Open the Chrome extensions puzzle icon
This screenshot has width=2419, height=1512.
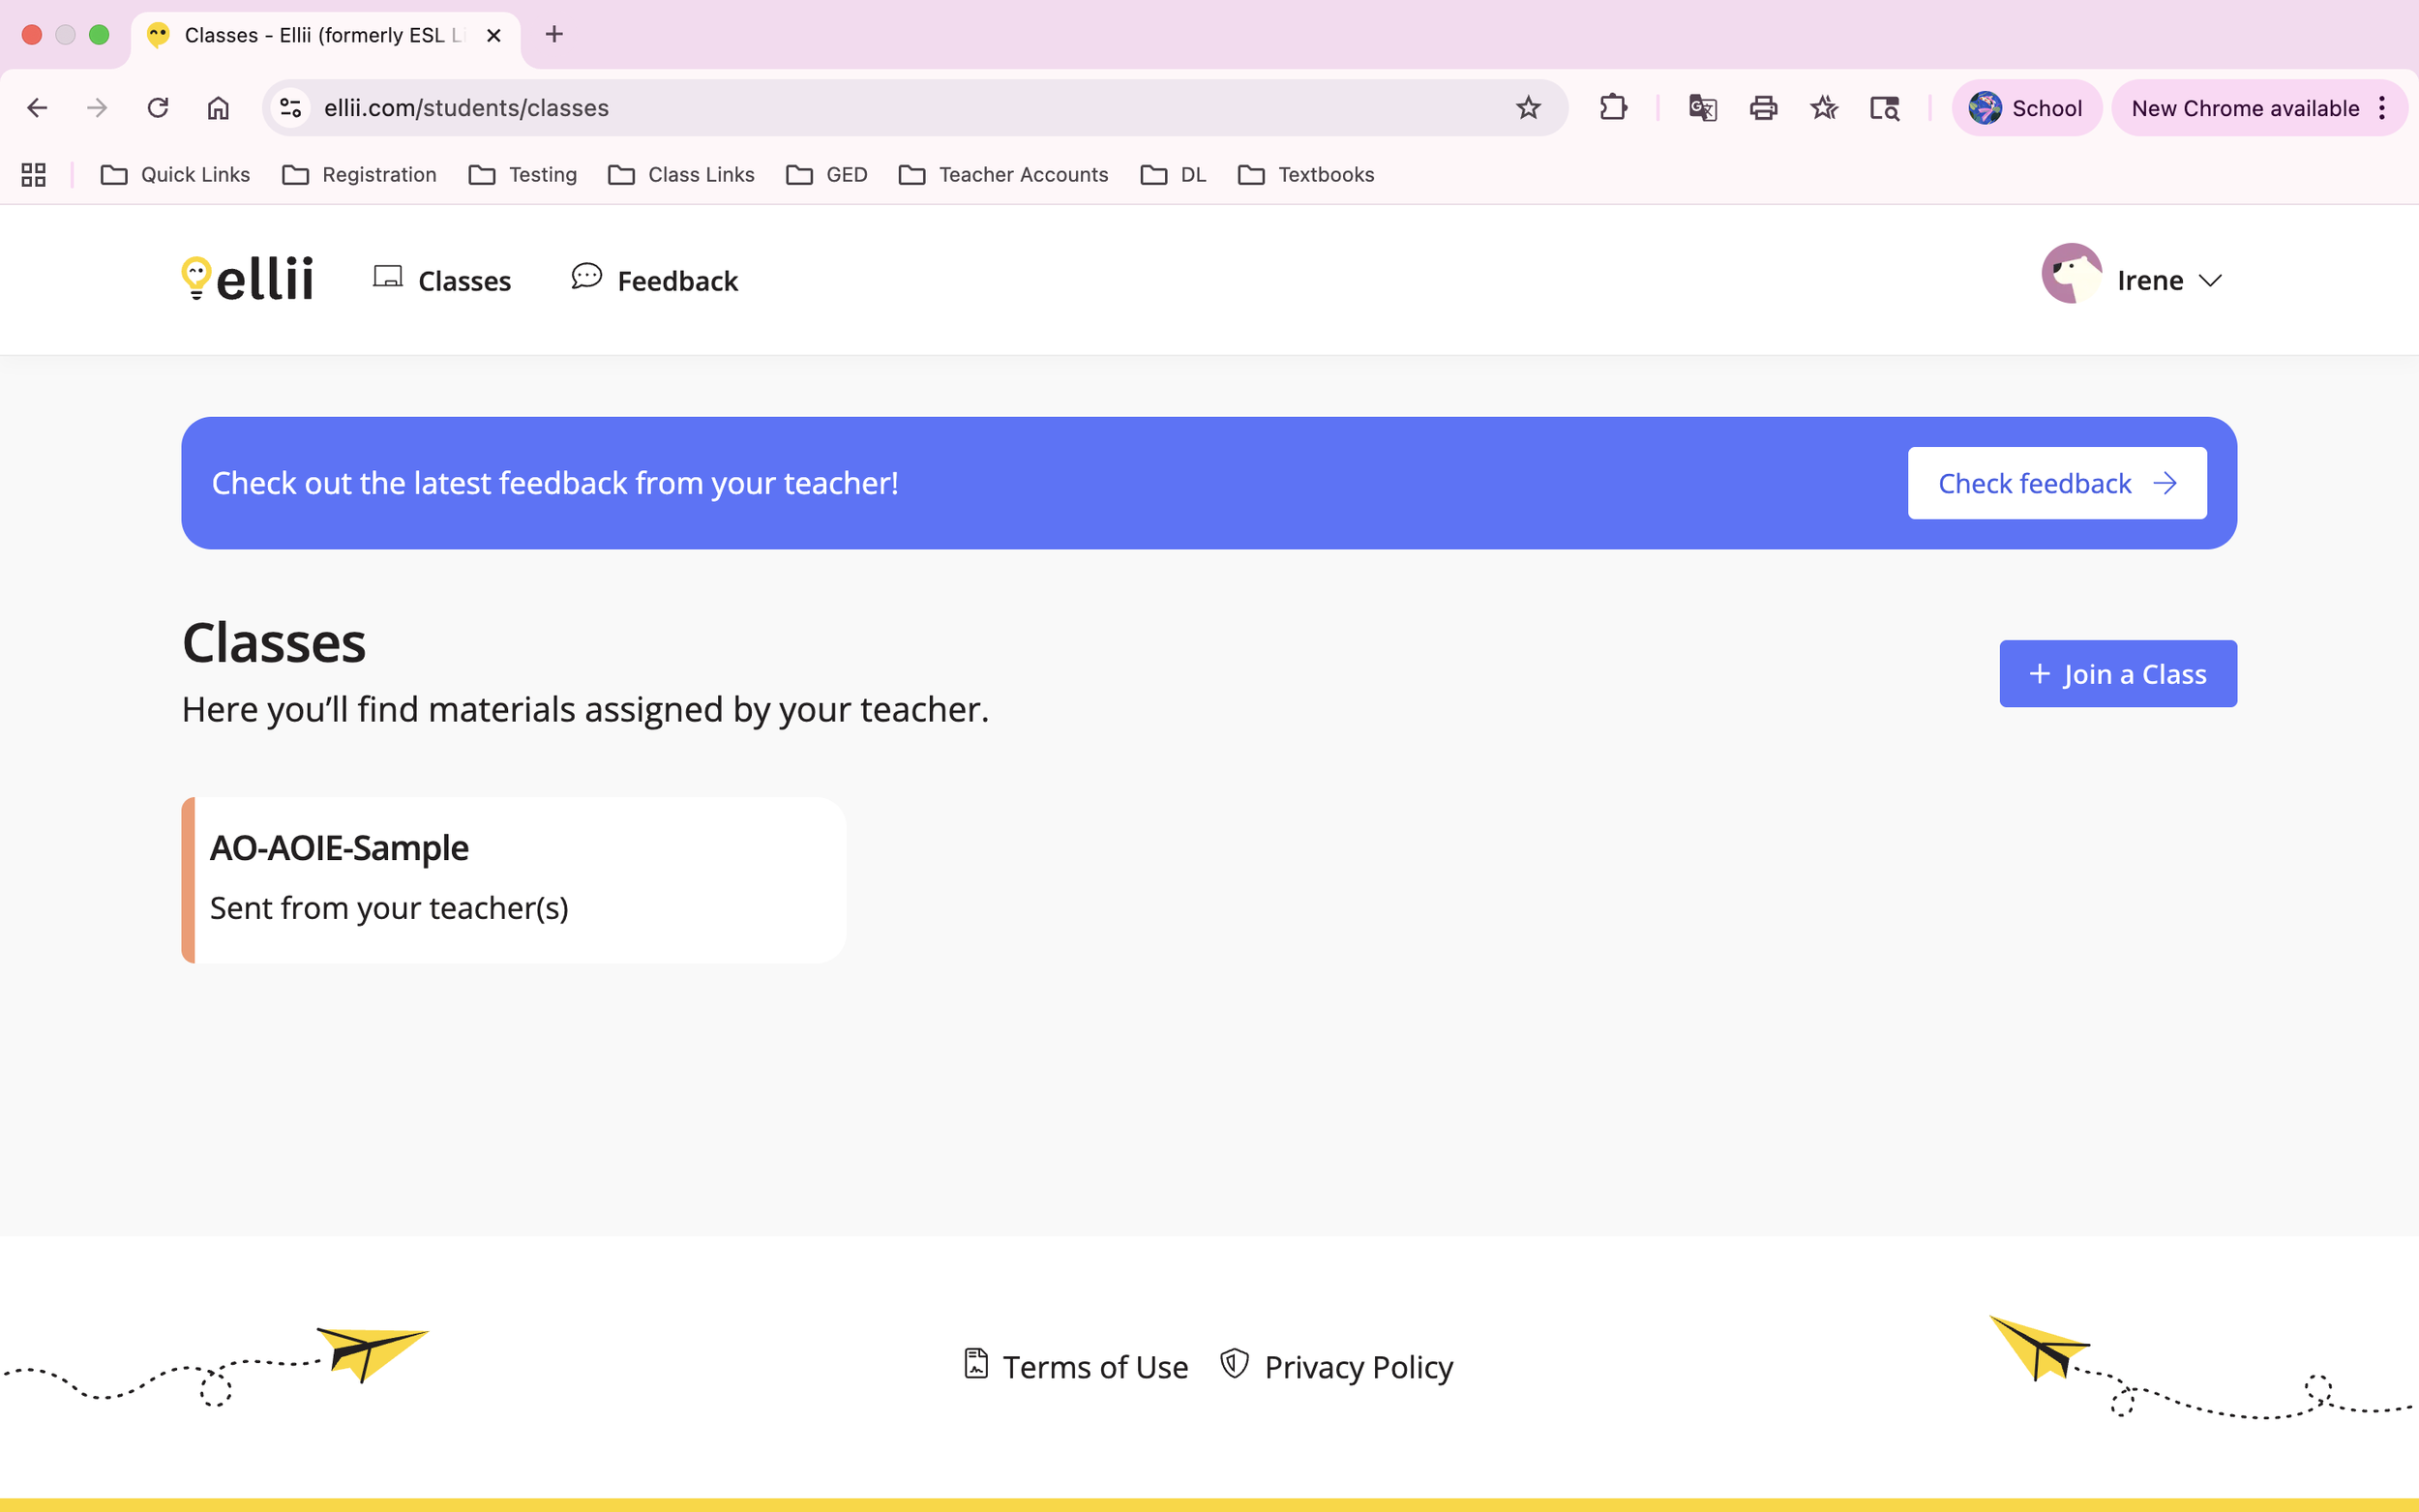click(1612, 108)
